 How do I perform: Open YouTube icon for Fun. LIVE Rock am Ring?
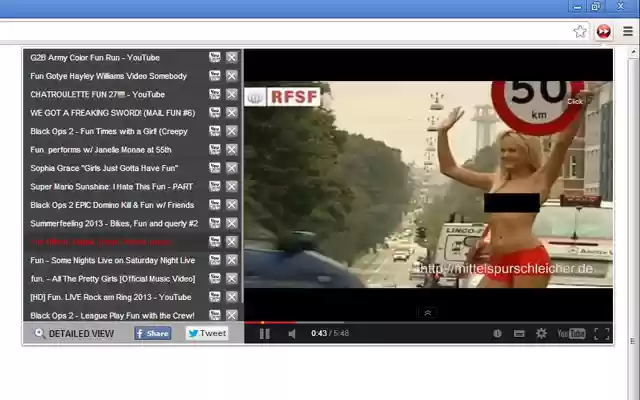click(215, 297)
